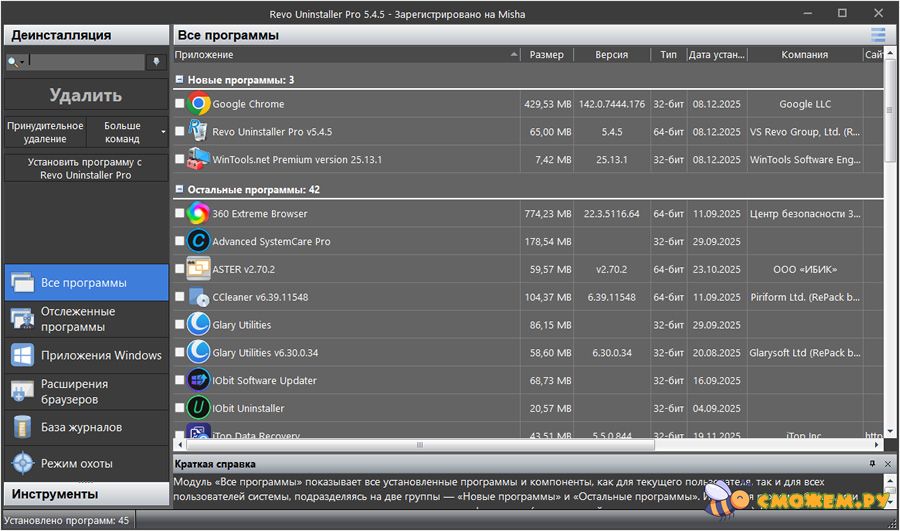Click the Google Chrome program icon
This screenshot has height=531, width=900.
point(198,104)
